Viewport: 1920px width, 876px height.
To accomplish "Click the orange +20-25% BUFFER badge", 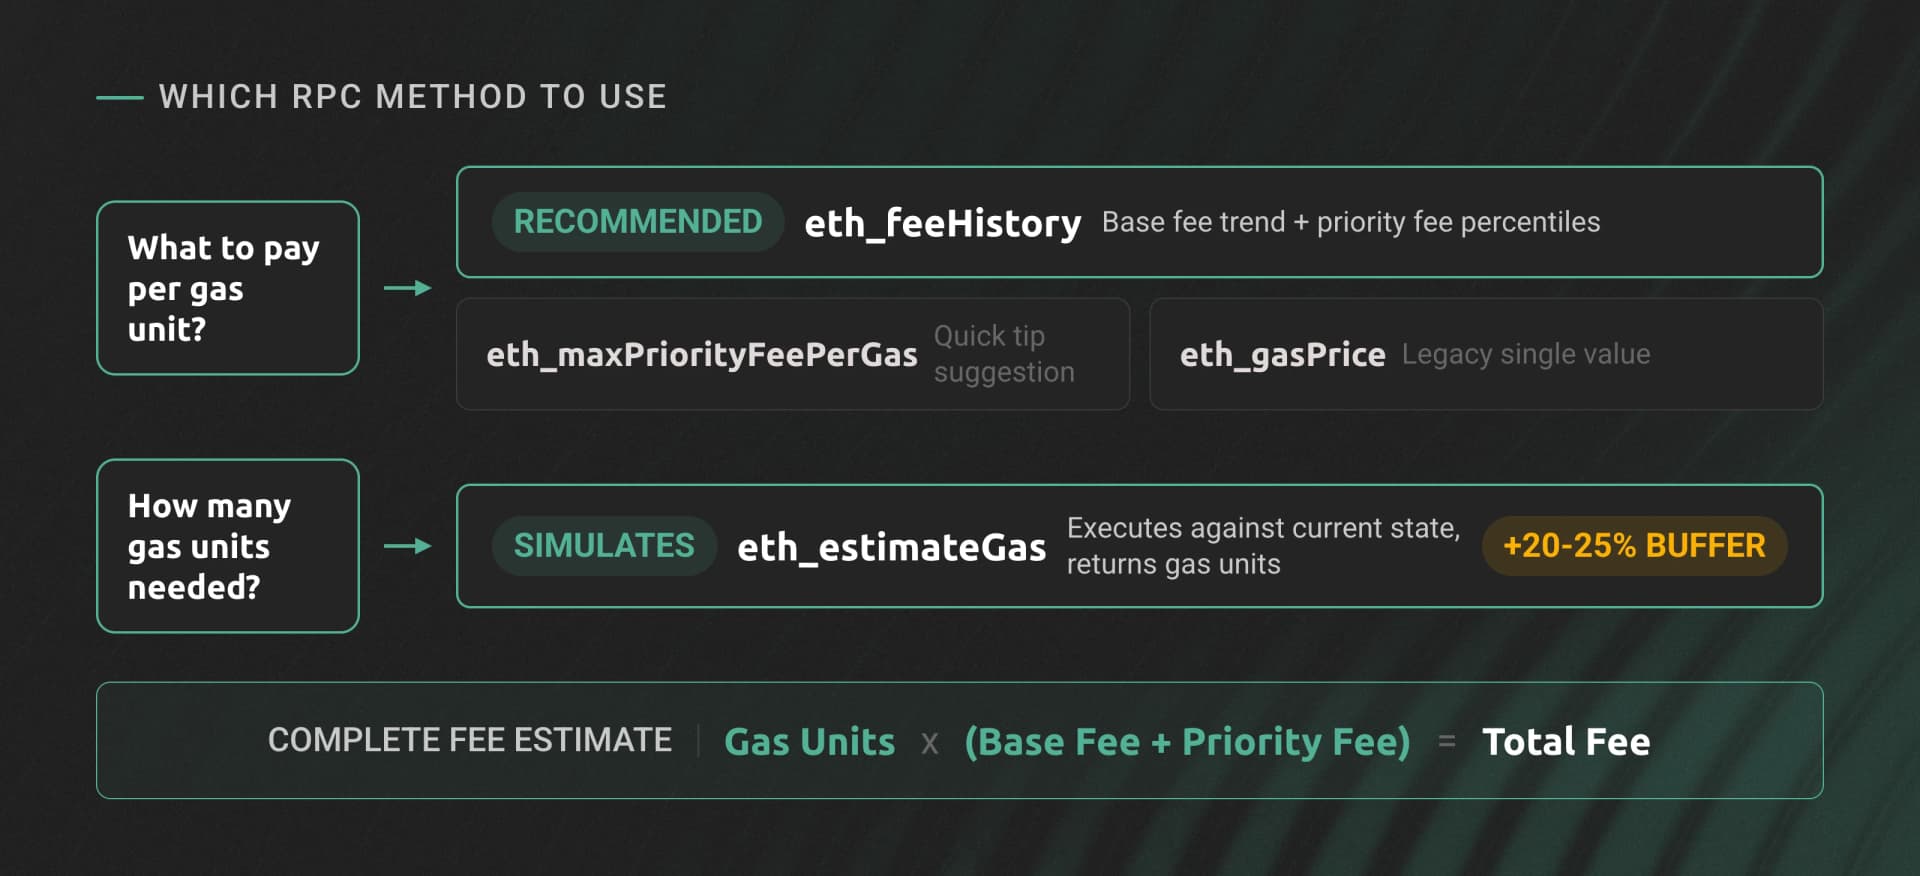I will [x=1634, y=546].
